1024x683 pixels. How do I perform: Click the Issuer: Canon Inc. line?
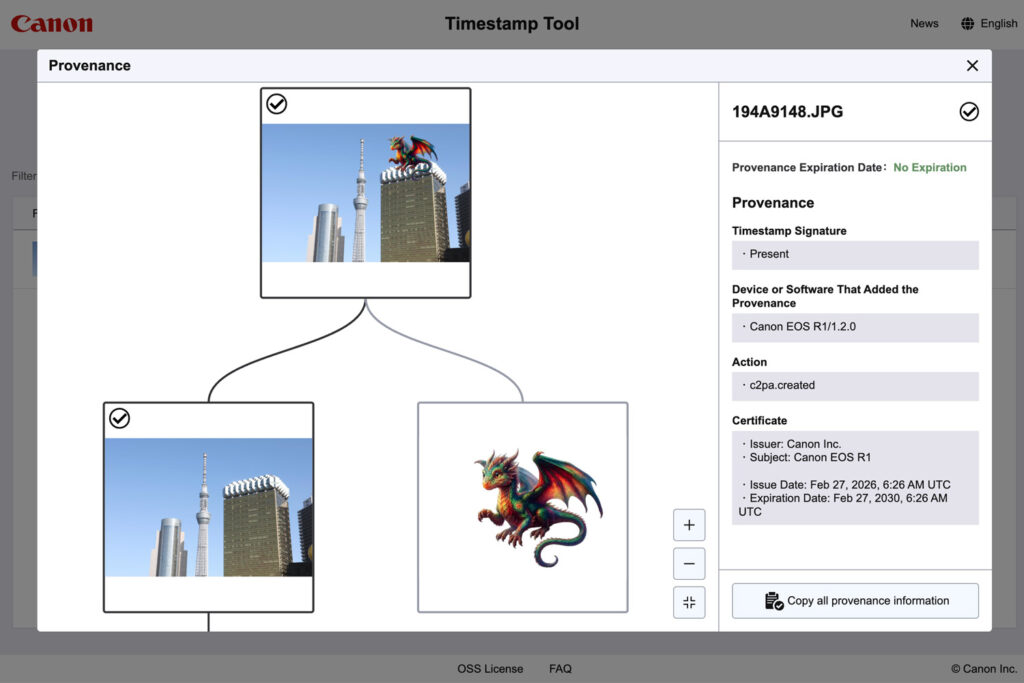(792, 444)
